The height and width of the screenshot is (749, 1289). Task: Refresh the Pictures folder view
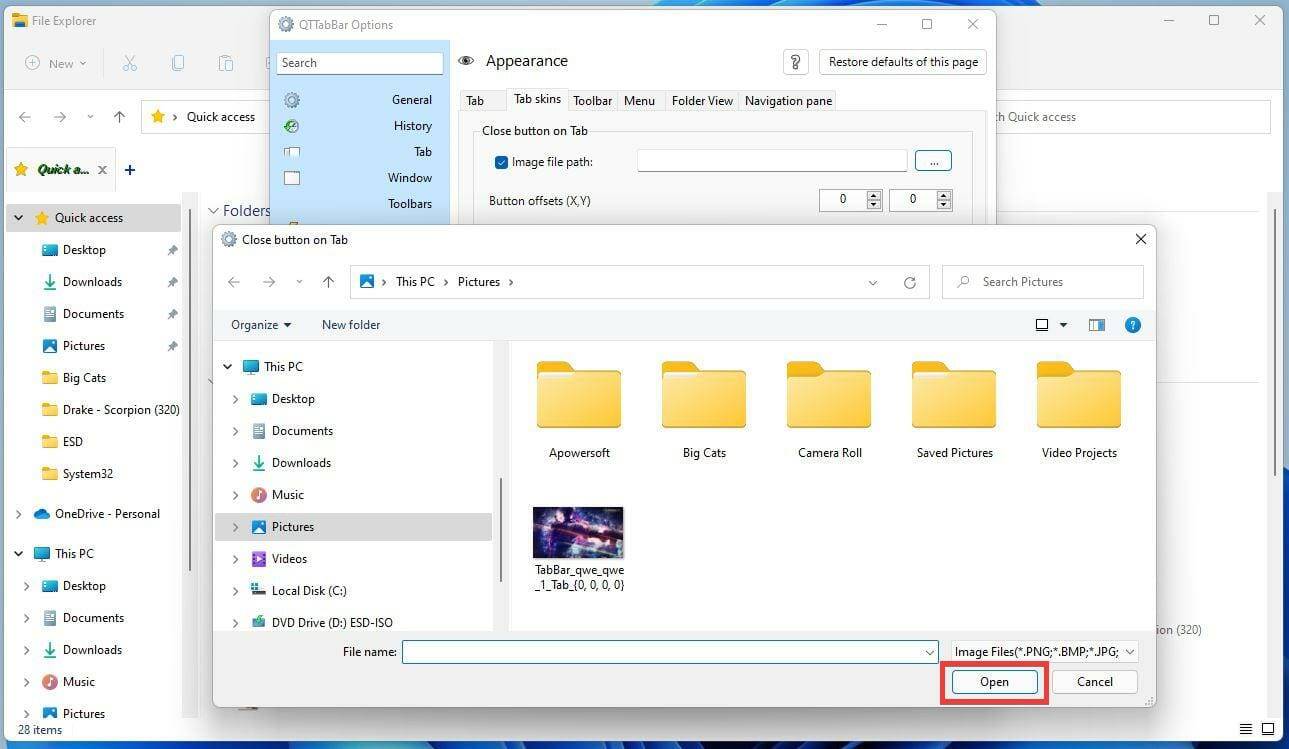coord(909,281)
